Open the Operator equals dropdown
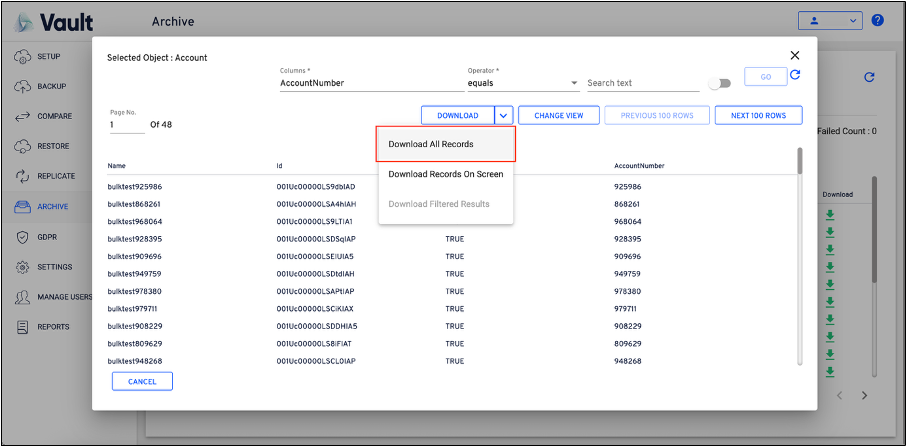The width and height of the screenshot is (906, 446). [x=523, y=83]
